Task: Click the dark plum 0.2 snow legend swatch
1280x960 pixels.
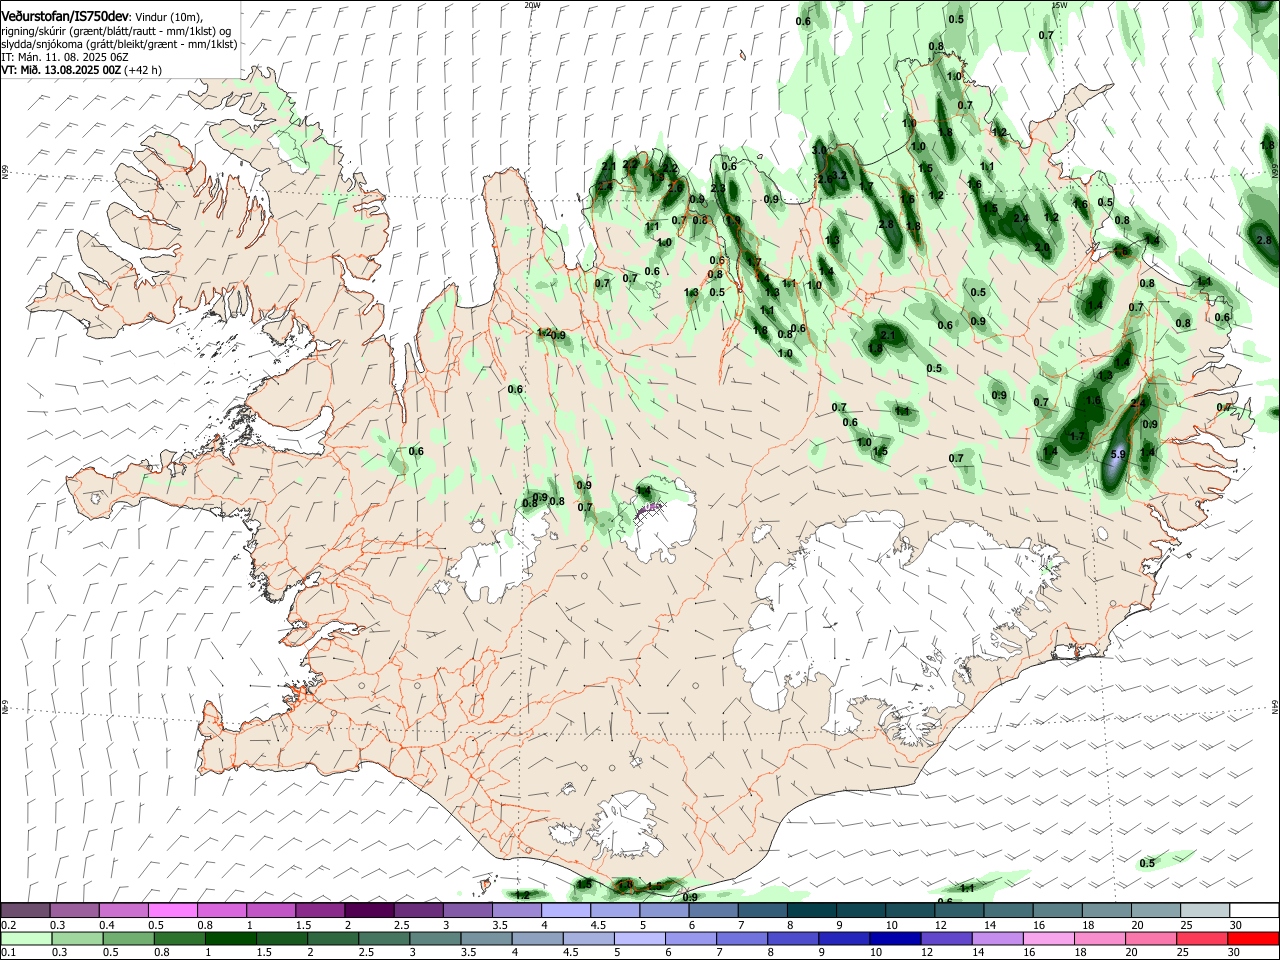Action: pyautogui.click(x=25, y=911)
